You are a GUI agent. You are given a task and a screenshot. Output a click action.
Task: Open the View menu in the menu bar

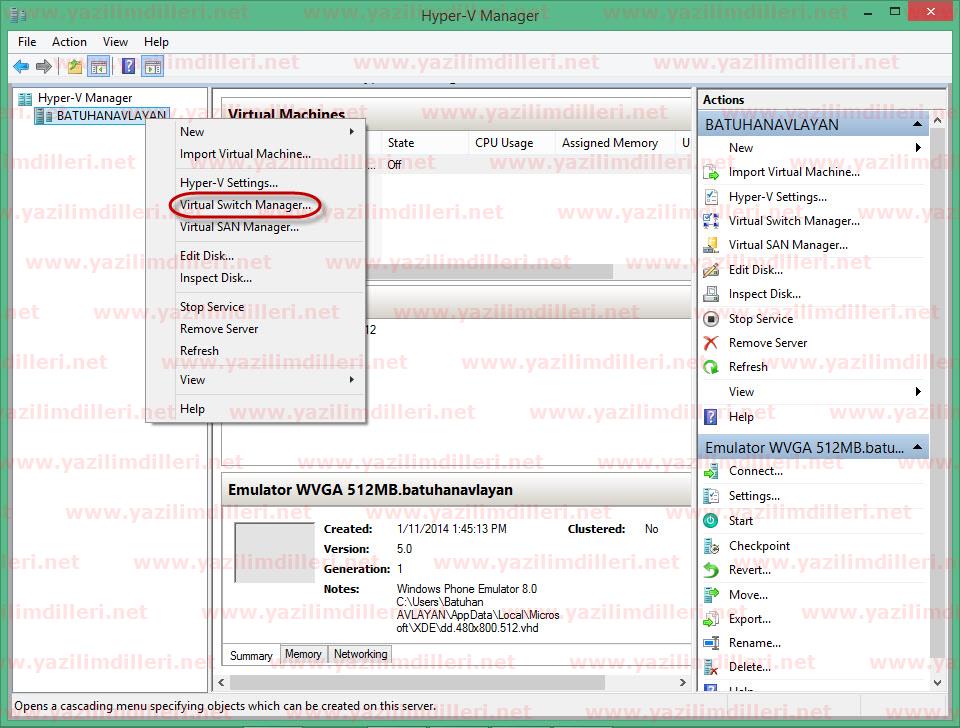tap(115, 42)
